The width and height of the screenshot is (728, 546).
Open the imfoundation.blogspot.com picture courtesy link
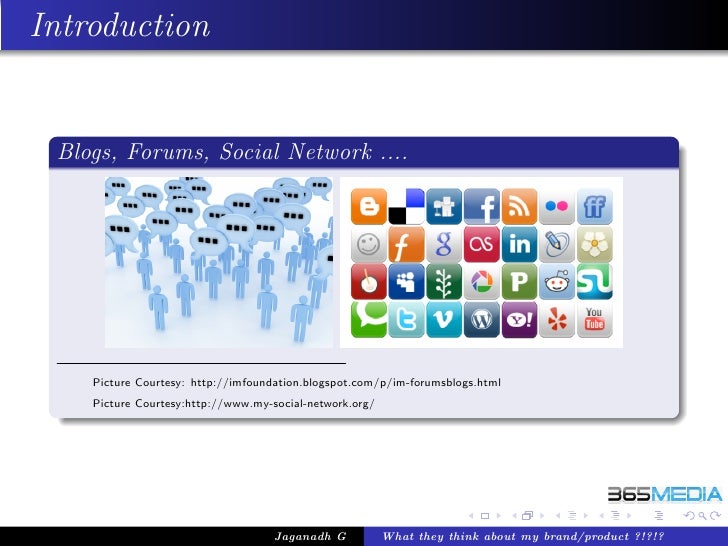pos(346,383)
